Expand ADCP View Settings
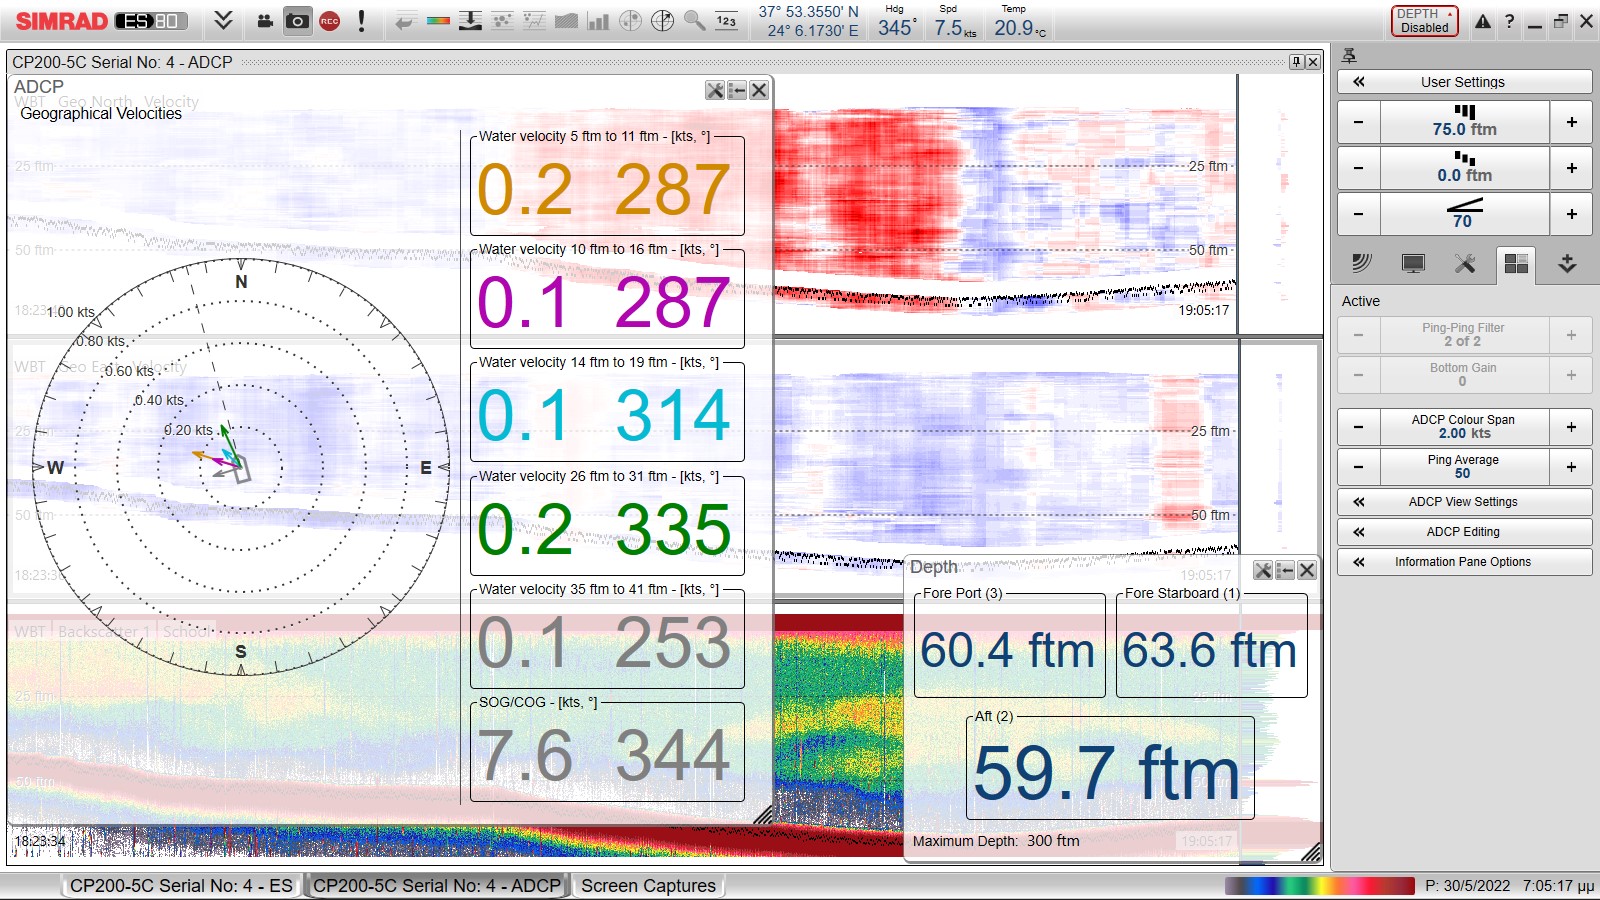 tap(1464, 502)
